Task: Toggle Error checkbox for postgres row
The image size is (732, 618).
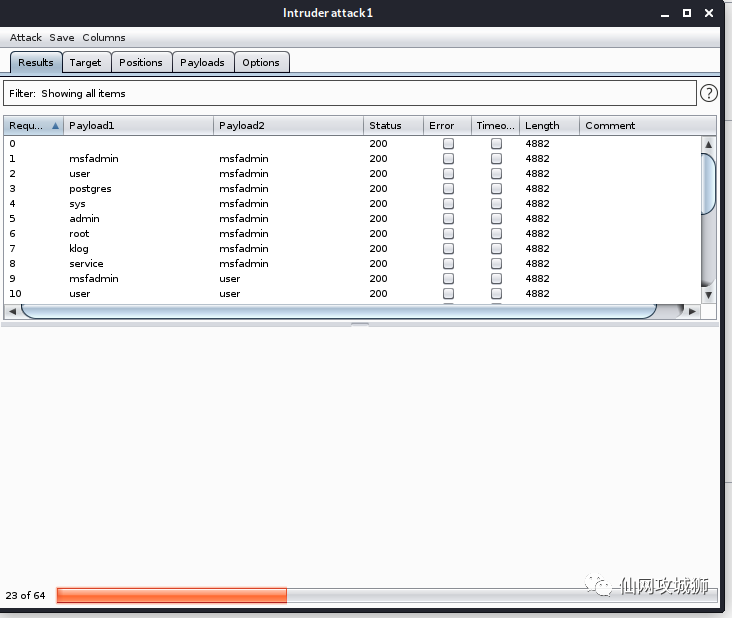Action: (x=448, y=189)
